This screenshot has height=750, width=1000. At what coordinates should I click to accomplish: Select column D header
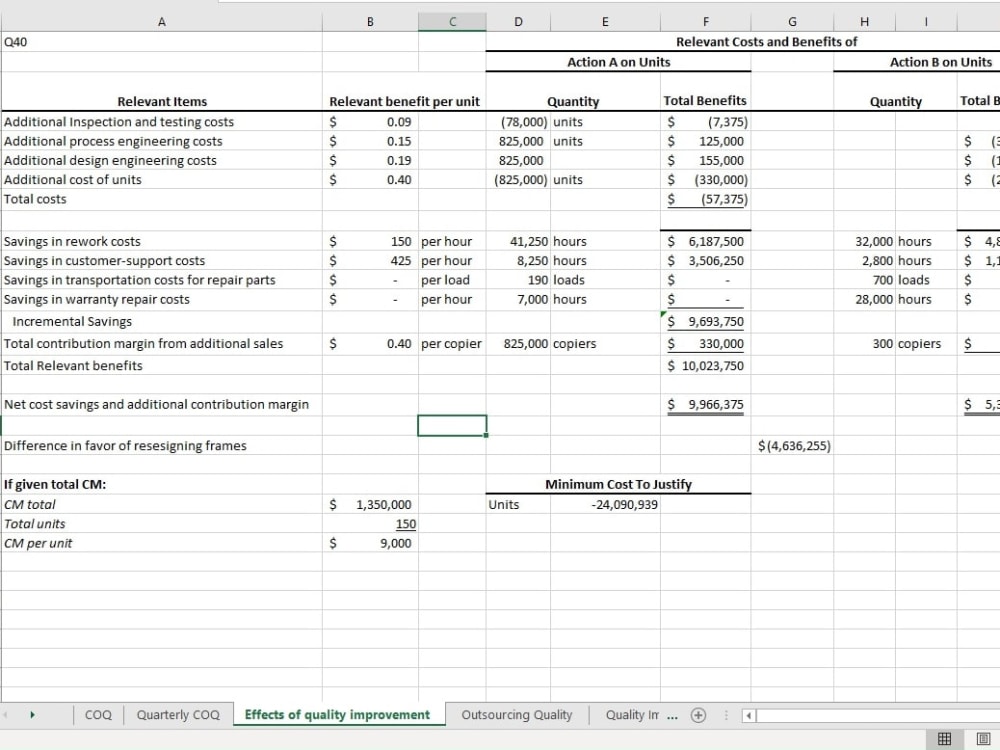click(x=518, y=22)
